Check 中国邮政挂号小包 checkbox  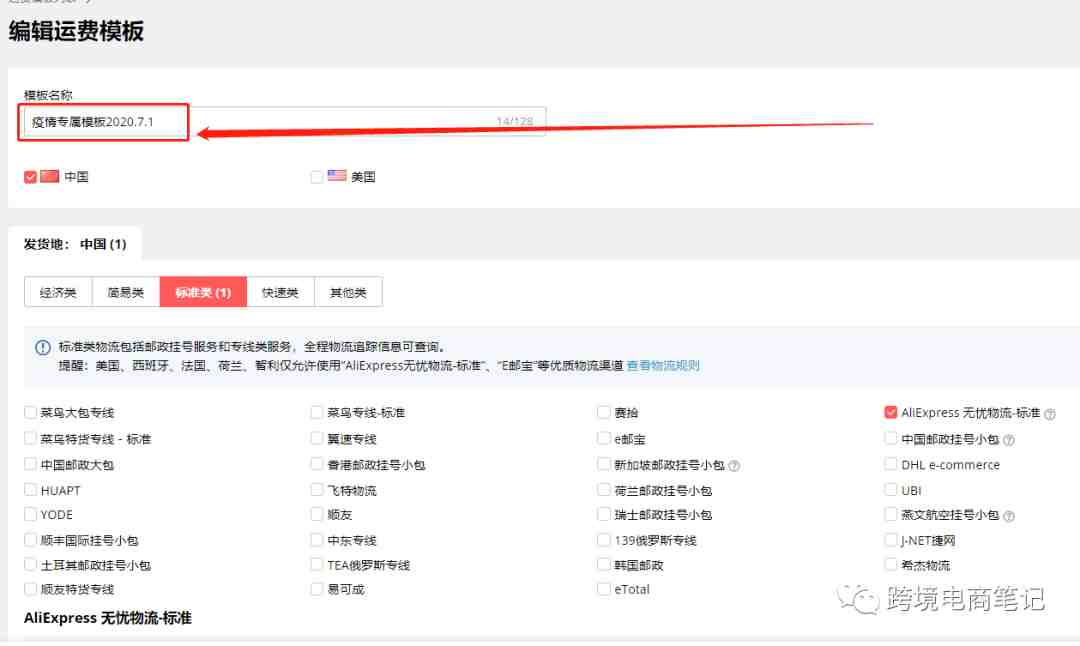coord(891,439)
